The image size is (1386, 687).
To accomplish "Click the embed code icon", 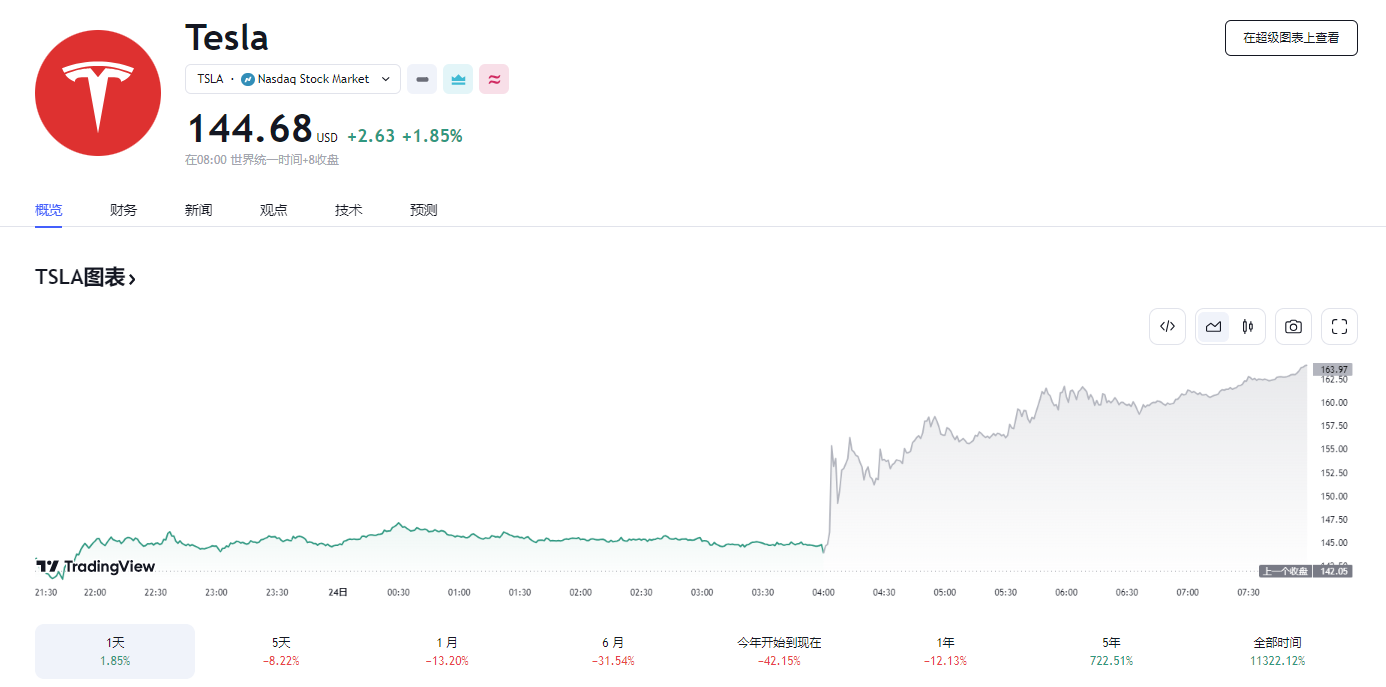I will click(x=1167, y=326).
